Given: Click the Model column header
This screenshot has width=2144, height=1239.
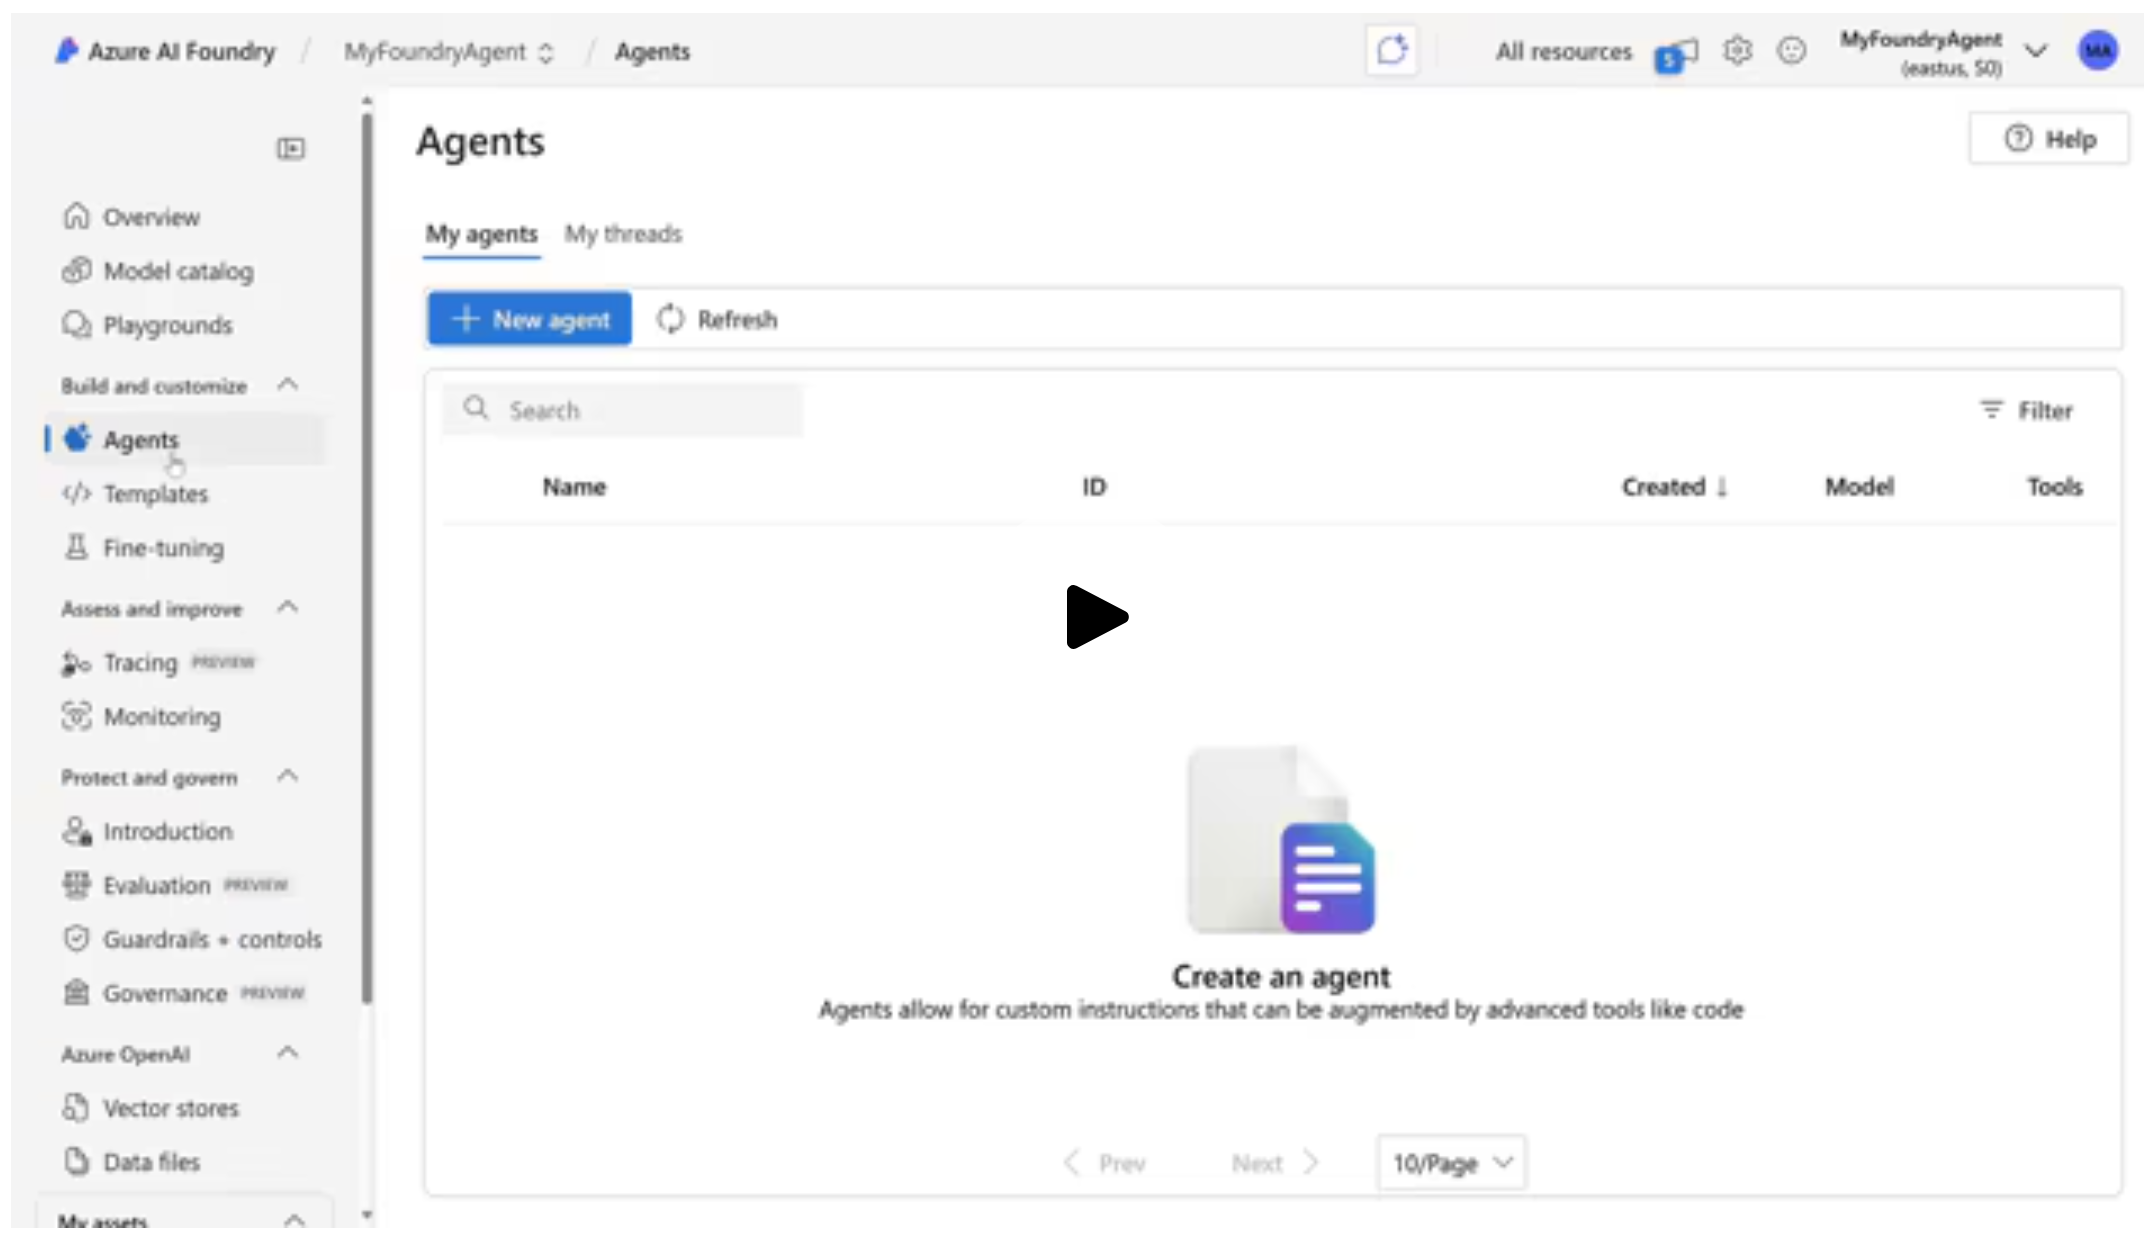Looking at the screenshot, I should (x=1859, y=487).
